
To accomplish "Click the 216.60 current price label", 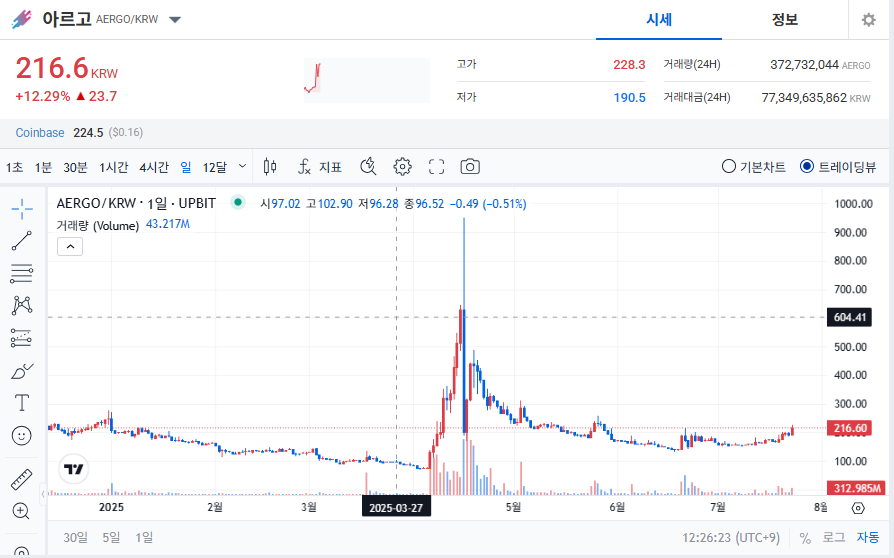I will click(850, 428).
